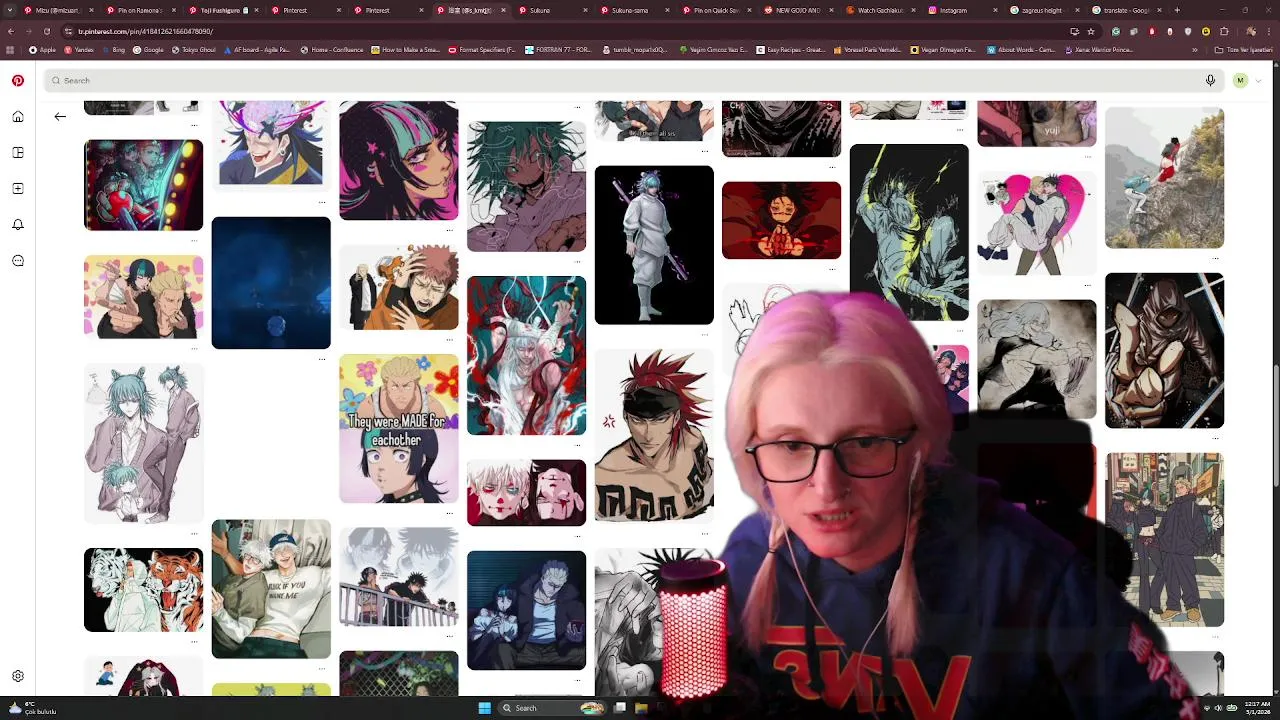Focus the Pinterest Search field
This screenshot has width=1280, height=720.
pos(634,80)
